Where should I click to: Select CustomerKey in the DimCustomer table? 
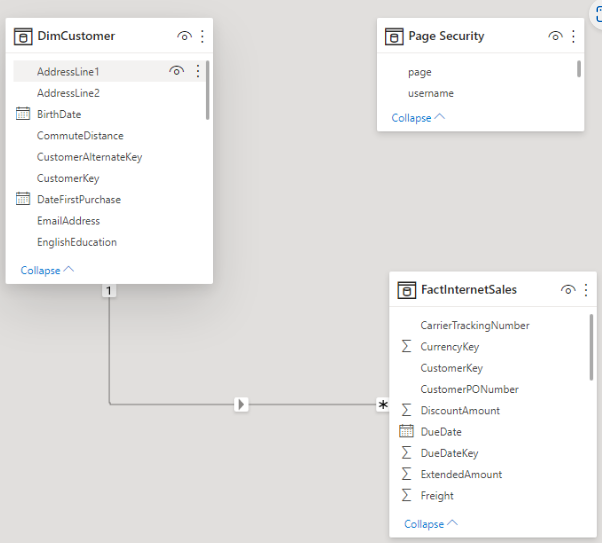pos(68,178)
